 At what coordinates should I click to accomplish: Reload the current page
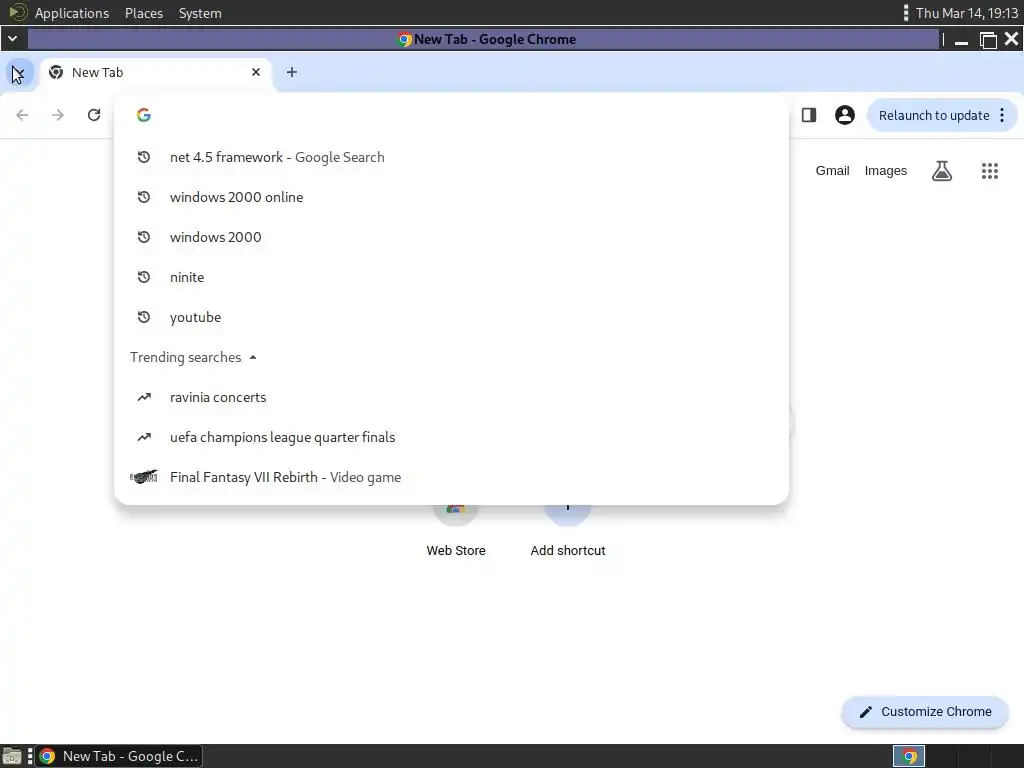pyautogui.click(x=94, y=115)
